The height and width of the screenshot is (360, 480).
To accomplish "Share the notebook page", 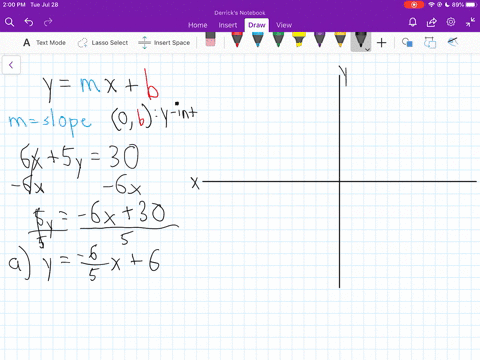I will (432, 22).
